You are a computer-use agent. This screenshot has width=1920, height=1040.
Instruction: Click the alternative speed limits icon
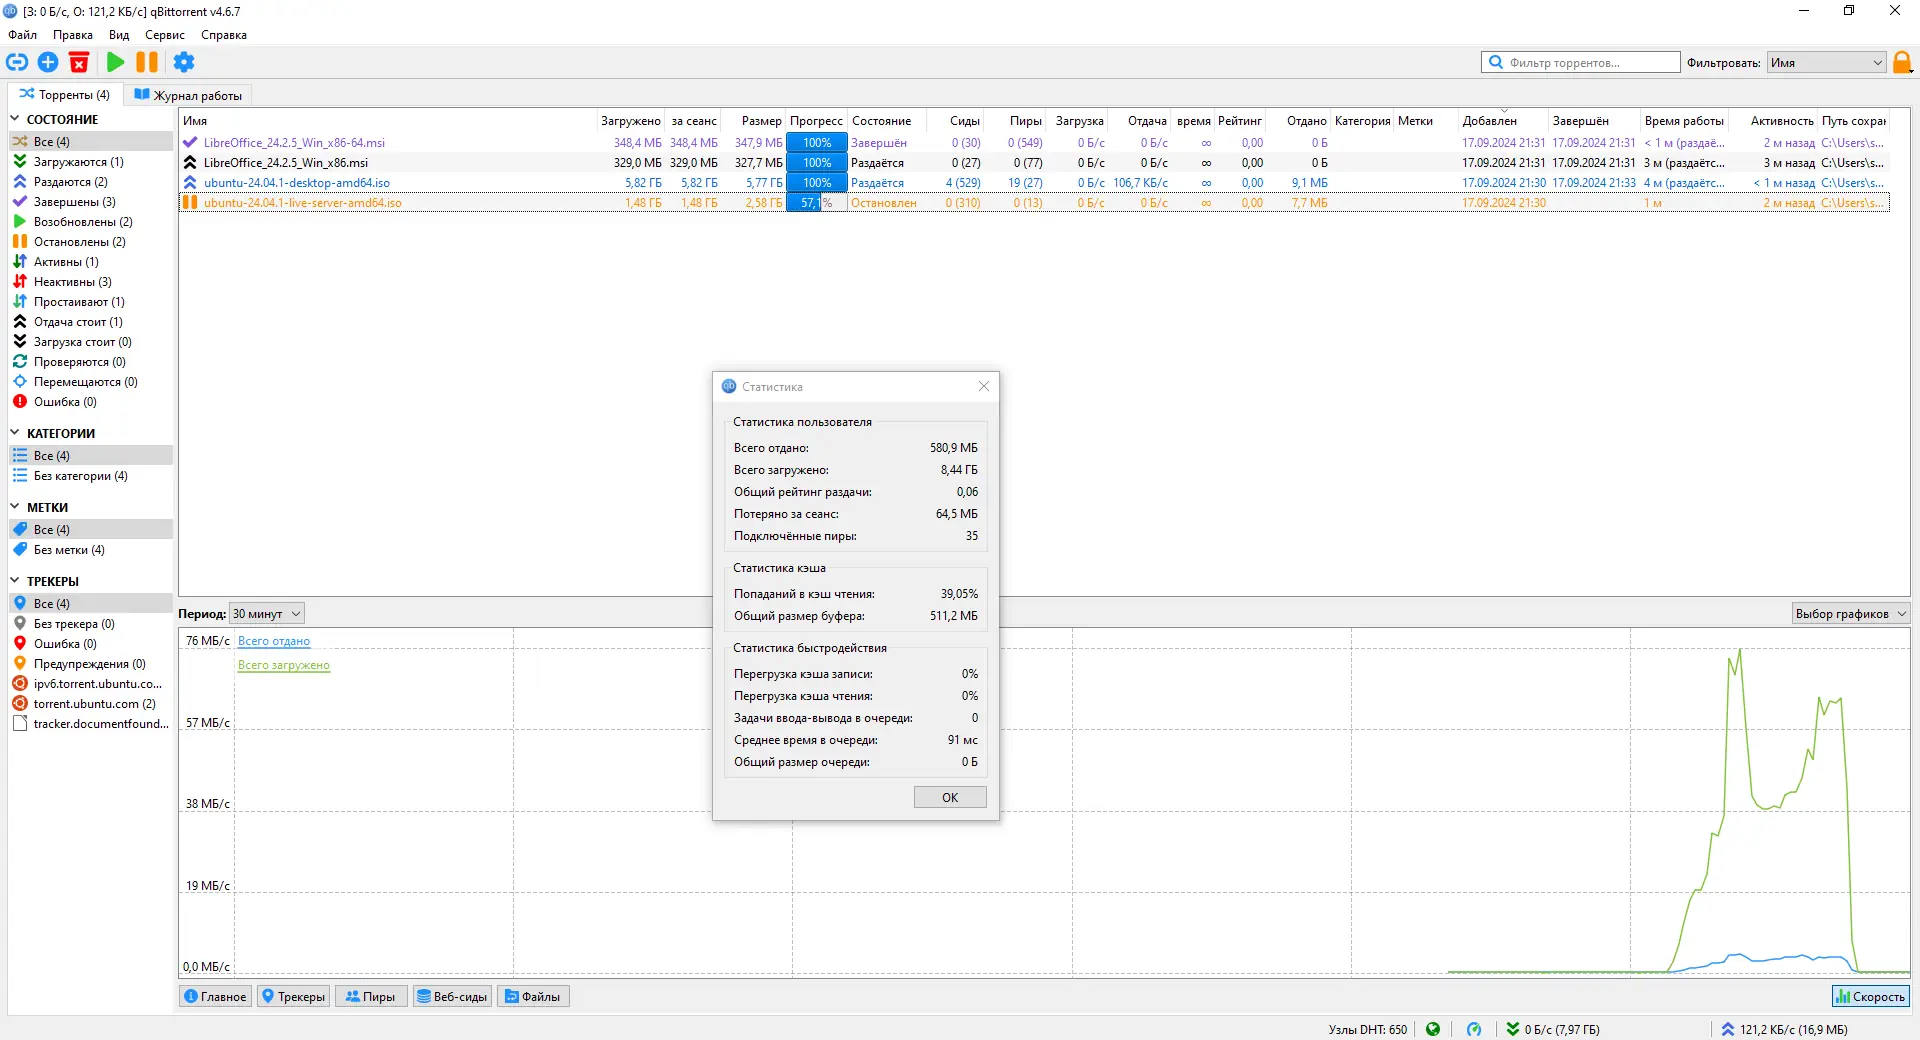1474,1029
